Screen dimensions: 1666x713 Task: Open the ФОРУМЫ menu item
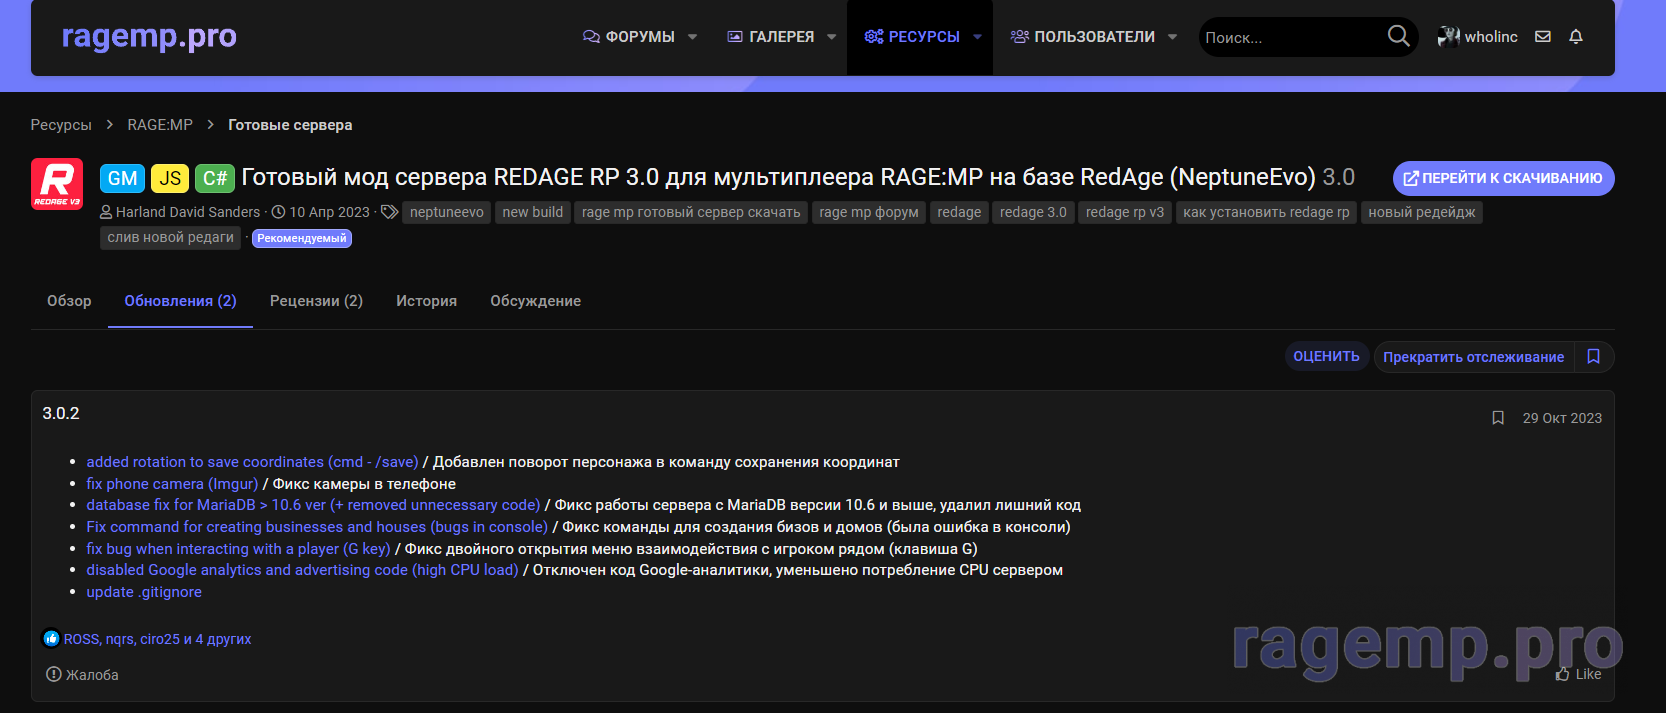point(629,37)
